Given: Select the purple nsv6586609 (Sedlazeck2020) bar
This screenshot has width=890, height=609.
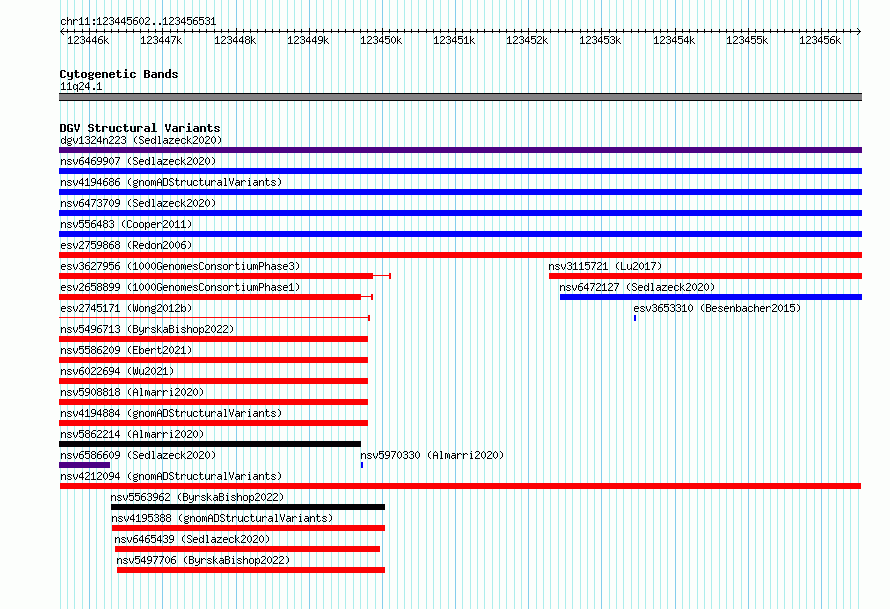Looking at the screenshot, I should (x=85, y=465).
